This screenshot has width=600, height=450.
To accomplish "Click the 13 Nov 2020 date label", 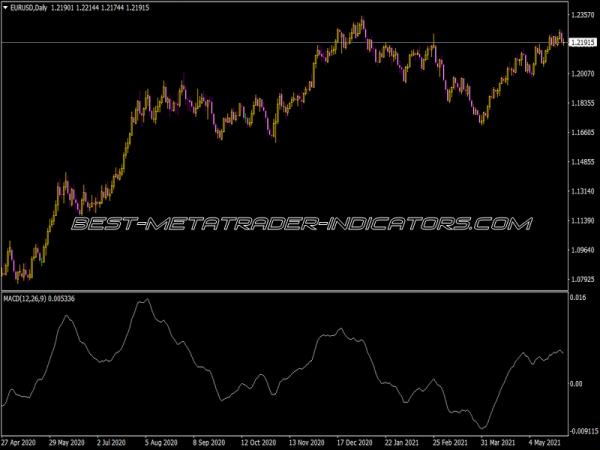I will point(307,443).
